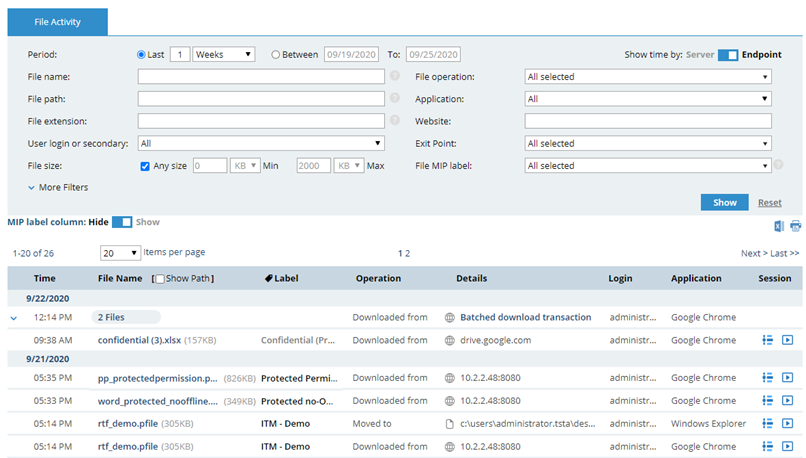This screenshot has height=458, width=806.
Task: Uncheck the Any size checkbox
Action: pyautogui.click(x=146, y=166)
